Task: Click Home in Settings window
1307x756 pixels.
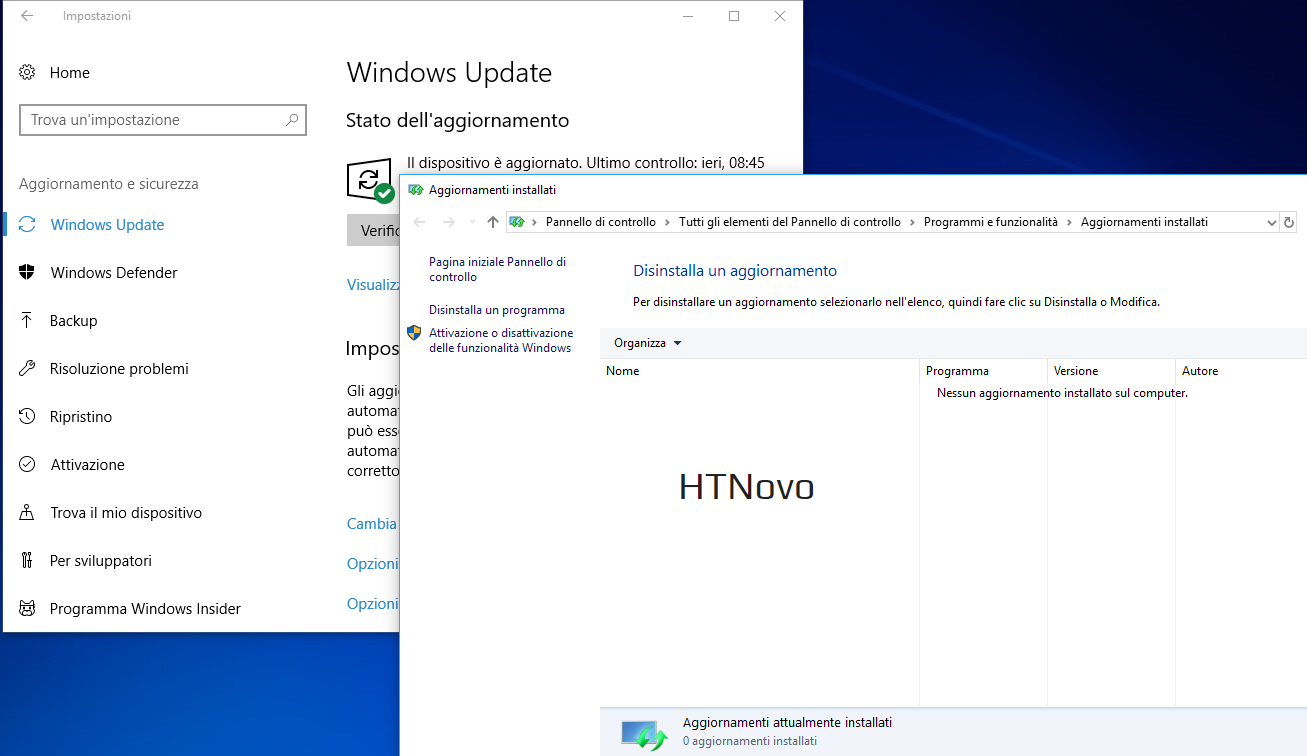Action: pyautogui.click(x=70, y=73)
